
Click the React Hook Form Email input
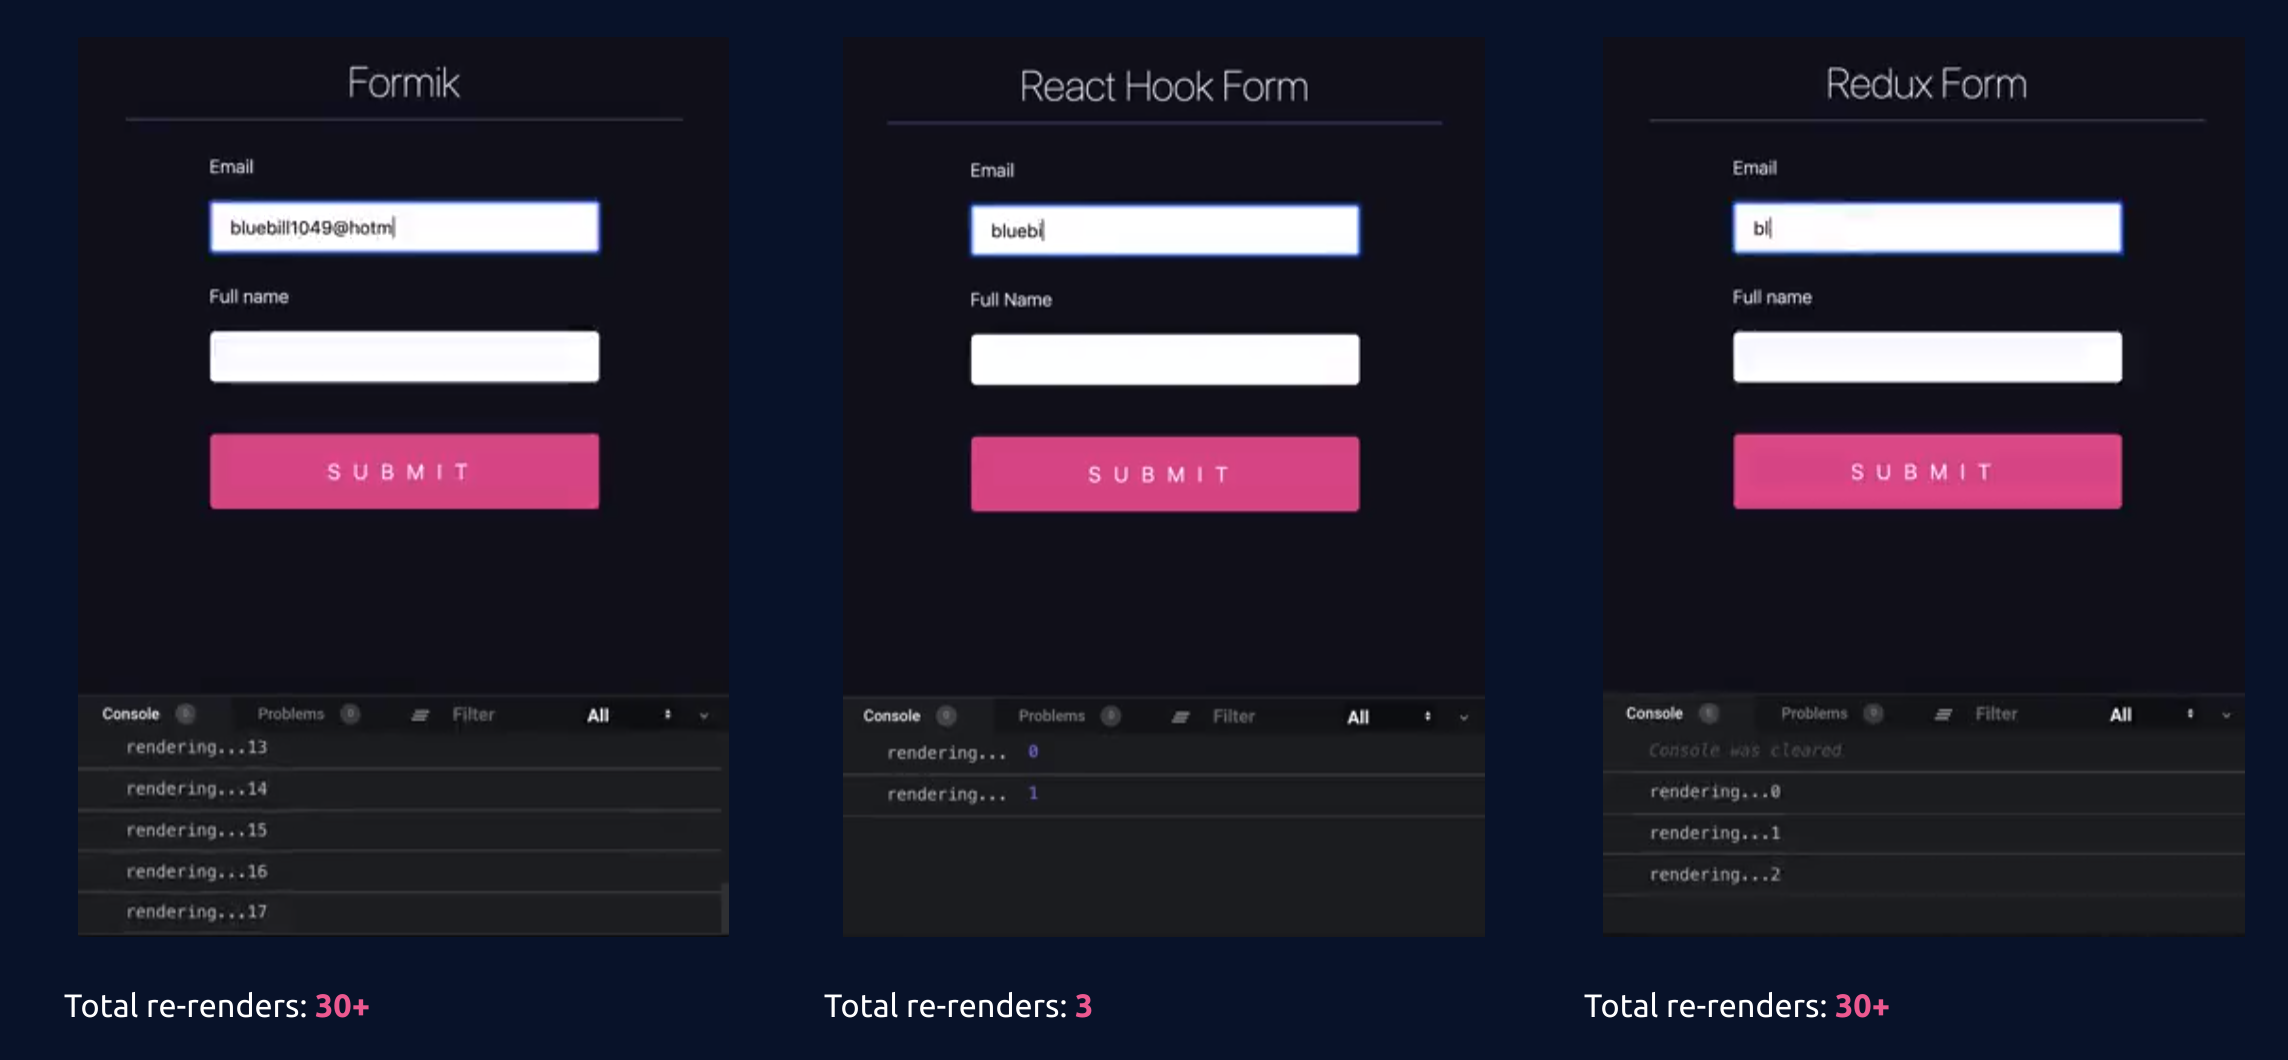[x=1165, y=230]
